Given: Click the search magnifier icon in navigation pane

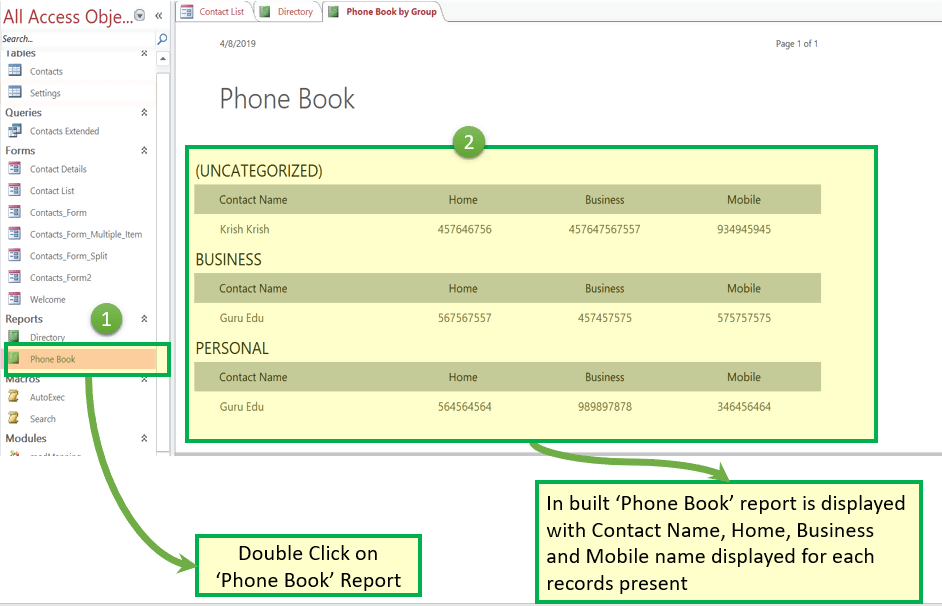Looking at the screenshot, I should pos(162,39).
